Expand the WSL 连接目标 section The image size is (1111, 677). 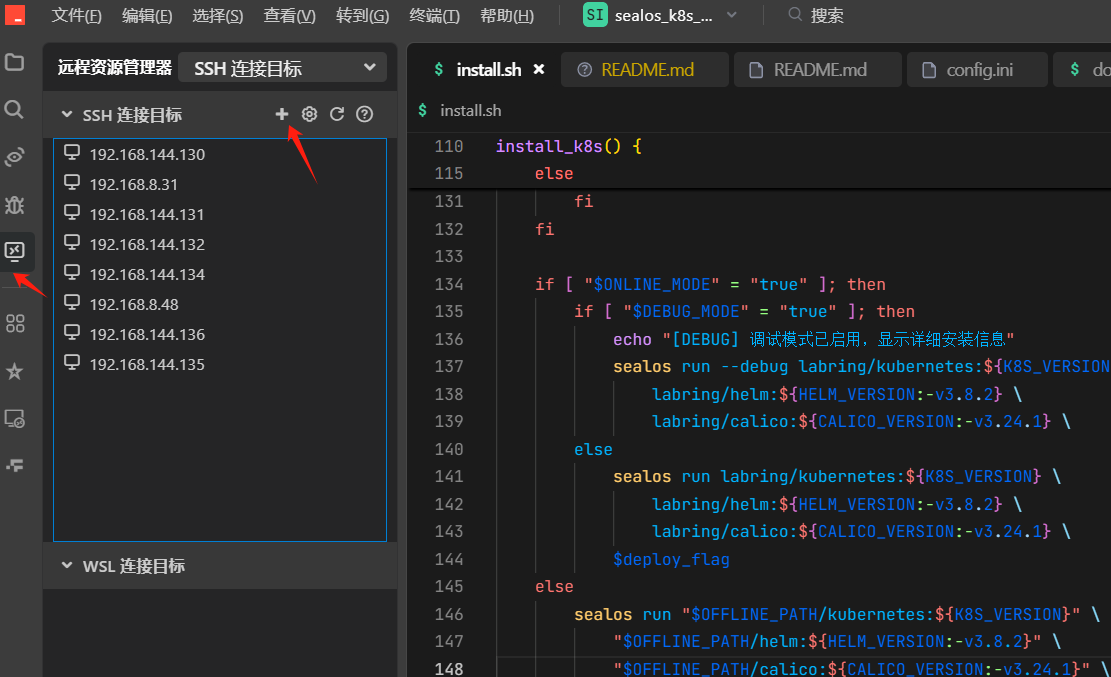66,566
